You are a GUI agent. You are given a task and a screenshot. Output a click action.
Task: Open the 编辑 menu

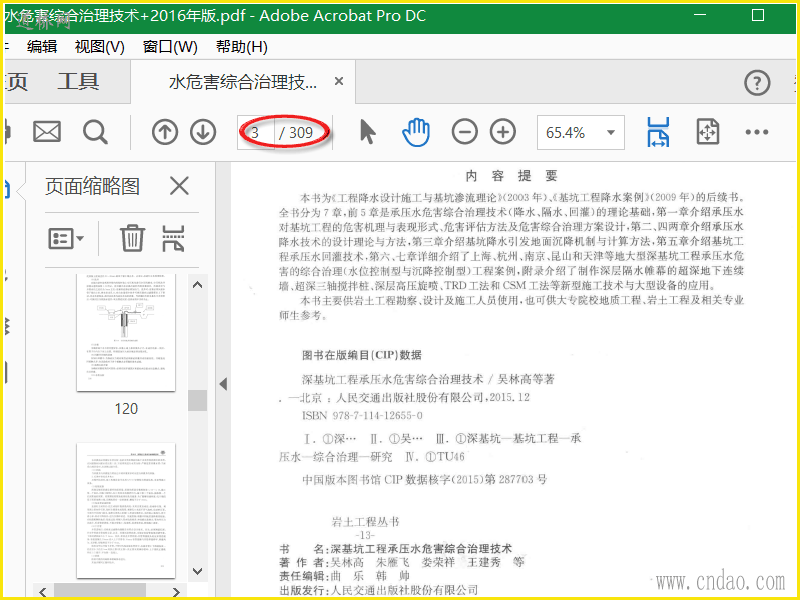[42, 47]
